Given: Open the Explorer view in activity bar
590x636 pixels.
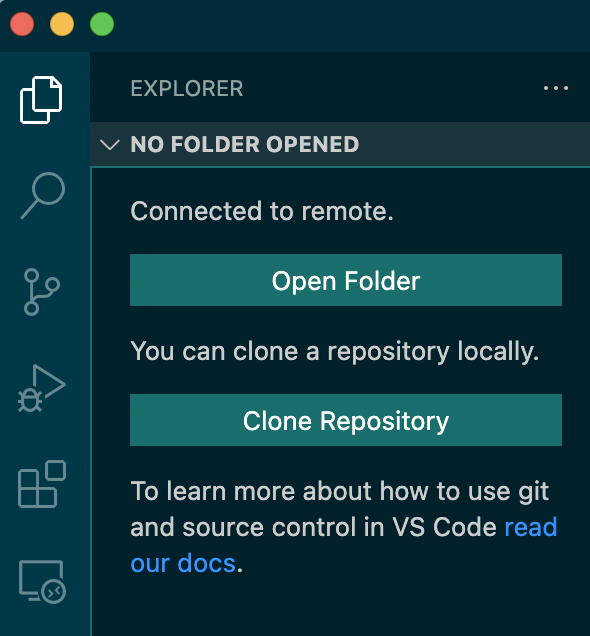Looking at the screenshot, I should coord(41,100).
